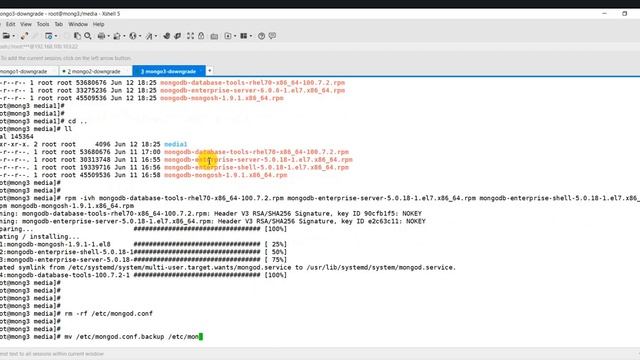Click the record/logging toolbar icon
Screen dimensions: 640x360
pos(228,36)
